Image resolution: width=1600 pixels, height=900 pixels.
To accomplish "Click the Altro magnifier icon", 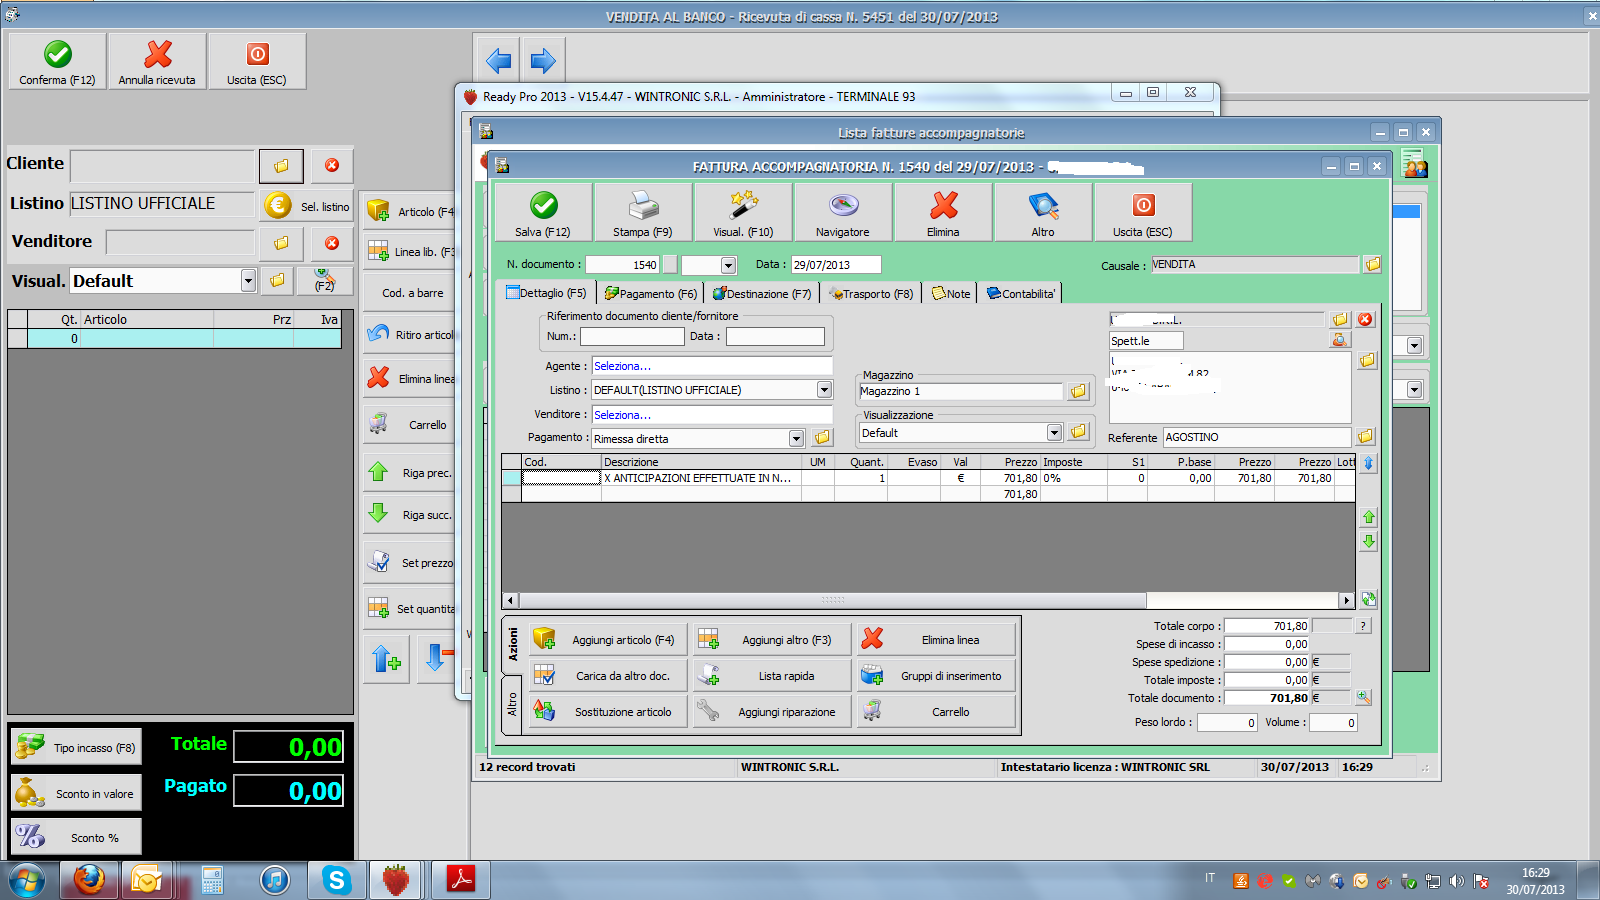I will 1043,206.
